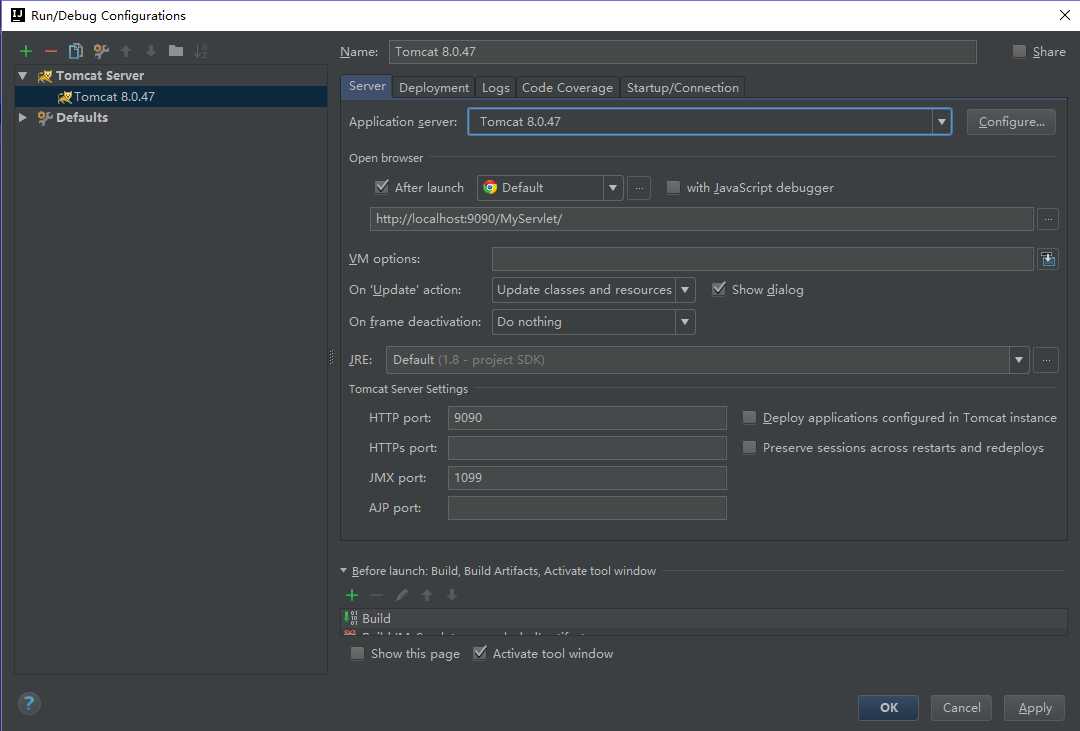Screen dimensions: 1080x731
Task: Click the browse button beside the URL field
Action: tap(1047, 218)
